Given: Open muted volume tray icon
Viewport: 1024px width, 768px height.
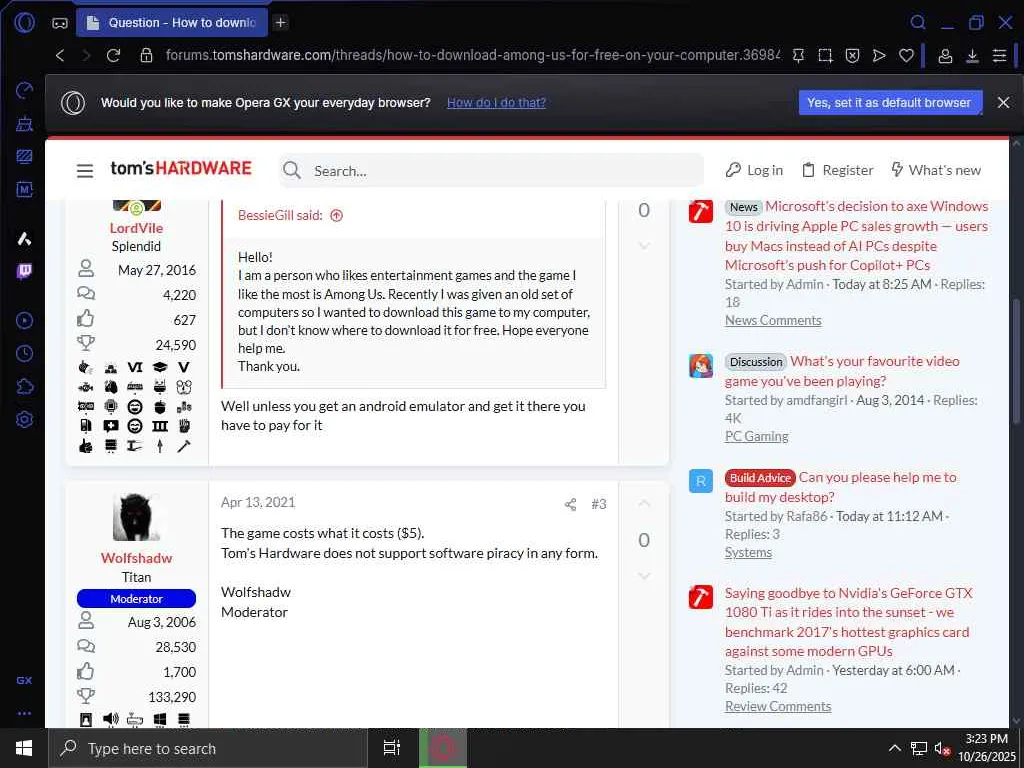Looking at the screenshot, I should 941,749.
